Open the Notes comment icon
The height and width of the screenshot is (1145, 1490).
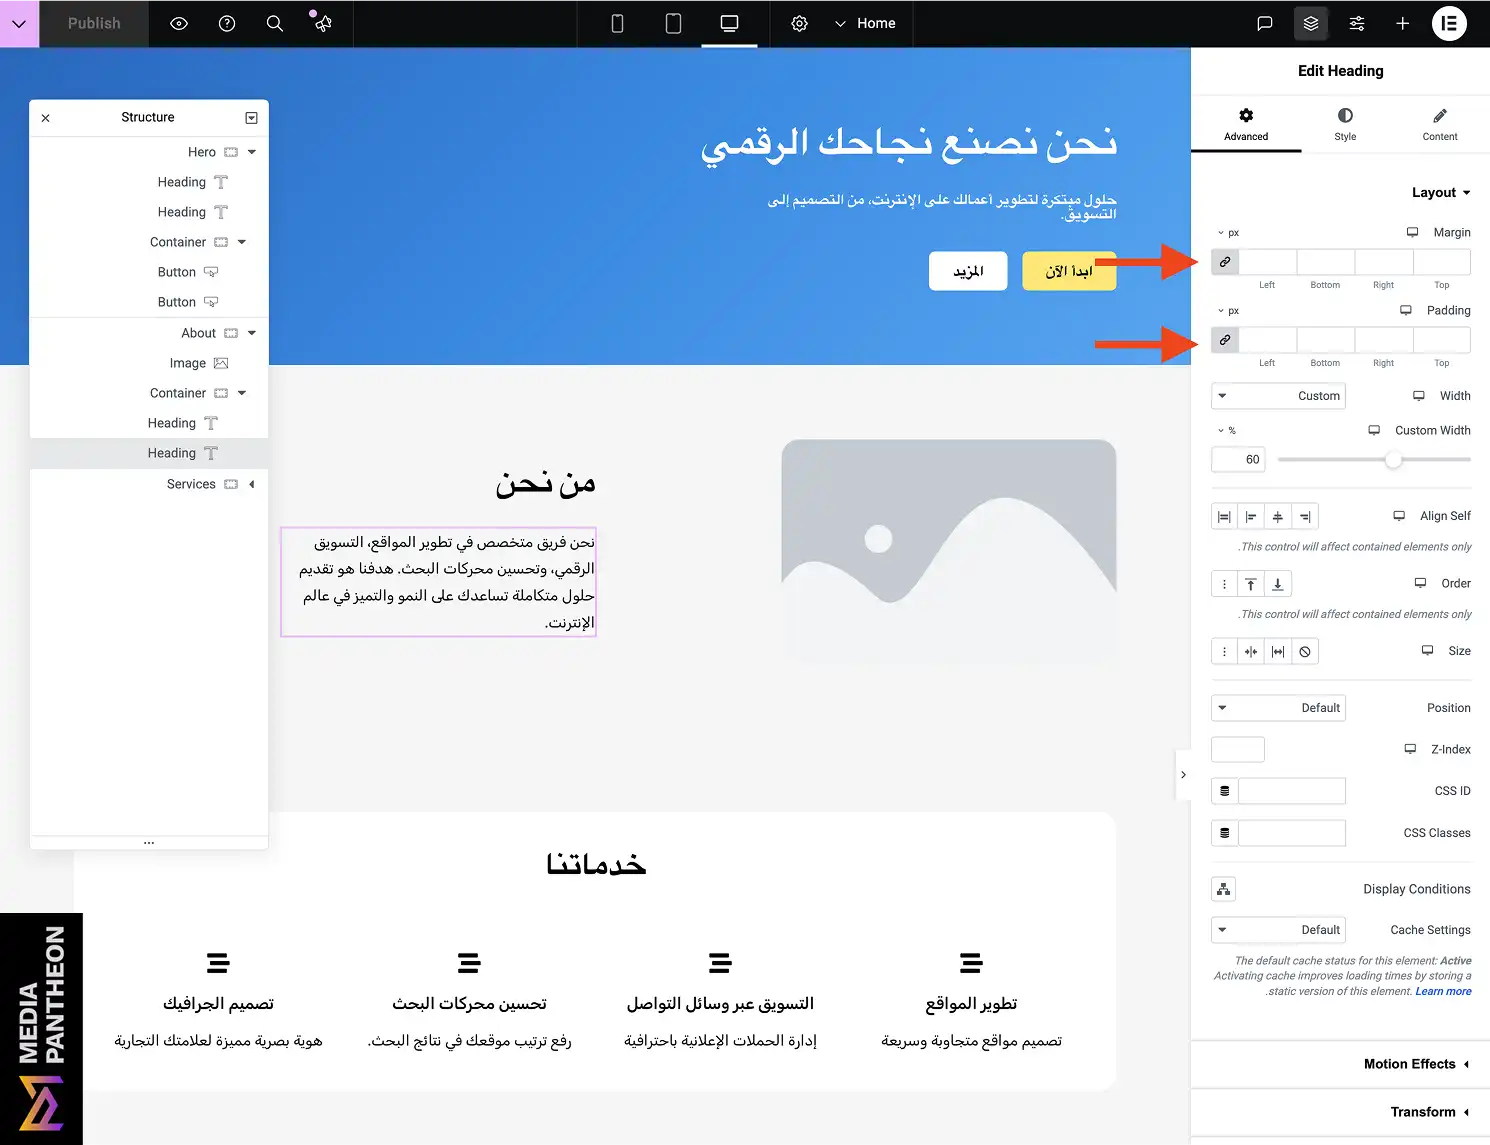(1265, 23)
